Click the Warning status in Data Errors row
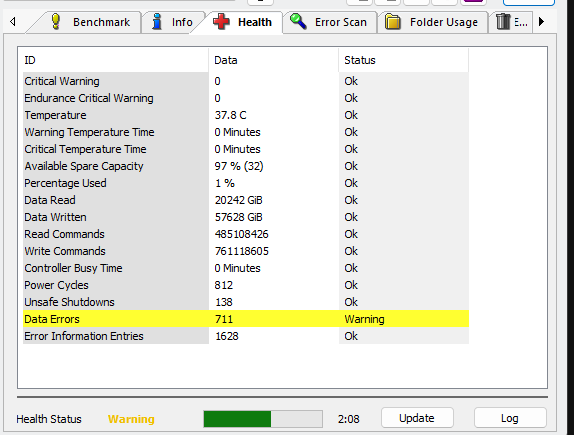574x435 pixels. pyautogui.click(x=364, y=319)
